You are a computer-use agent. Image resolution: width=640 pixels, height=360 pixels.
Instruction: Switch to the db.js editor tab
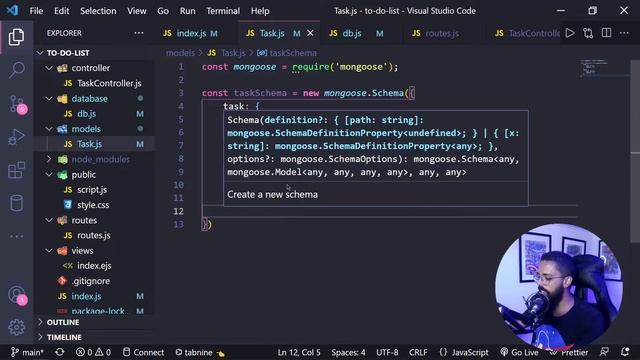tap(352, 33)
